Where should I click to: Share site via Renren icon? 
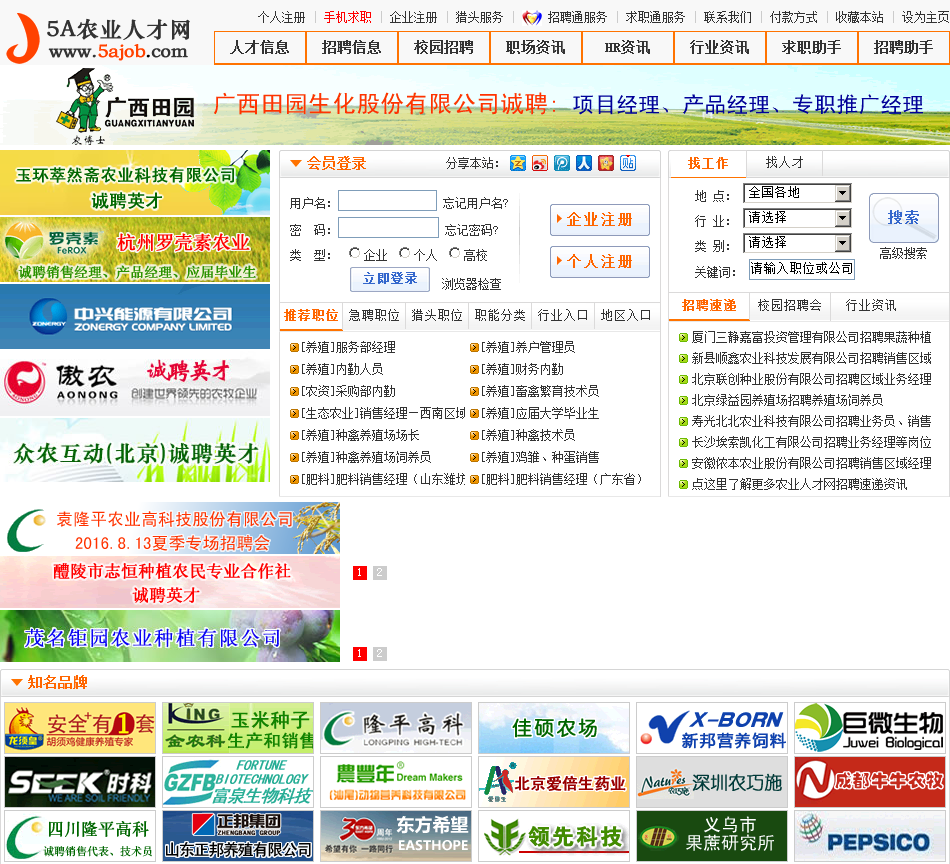pyautogui.click(x=583, y=163)
